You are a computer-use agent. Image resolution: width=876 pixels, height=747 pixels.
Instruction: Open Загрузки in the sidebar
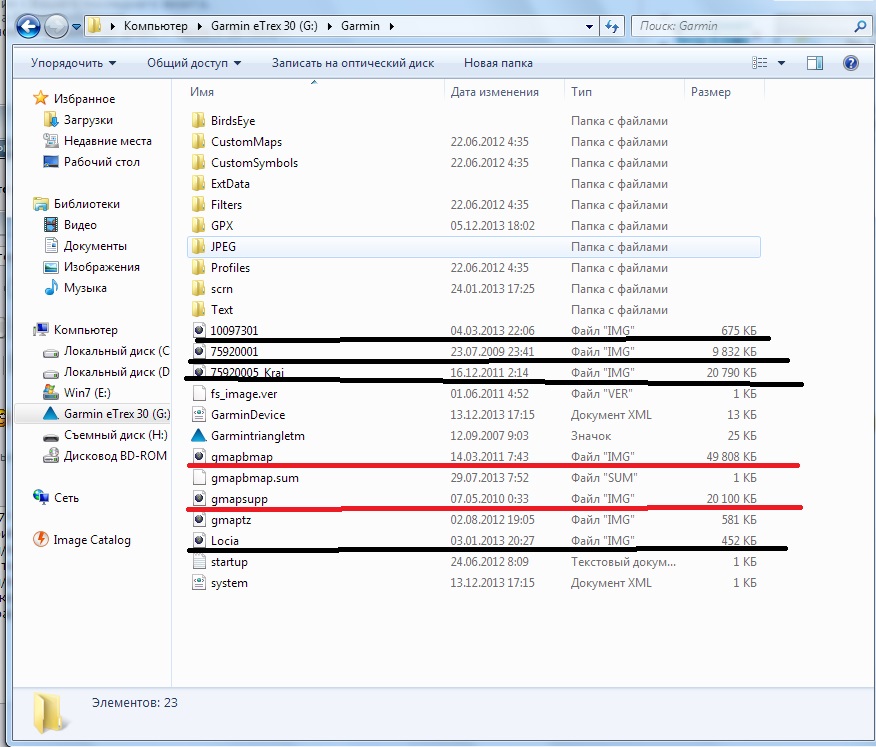pos(78,120)
